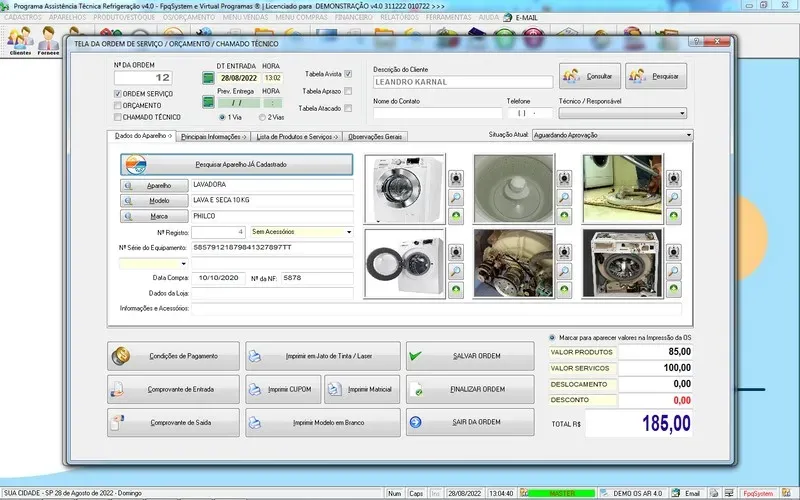Click magnifier icon beside top-right repair photo
Image resolution: width=800 pixels, height=500 pixels.
[673, 197]
